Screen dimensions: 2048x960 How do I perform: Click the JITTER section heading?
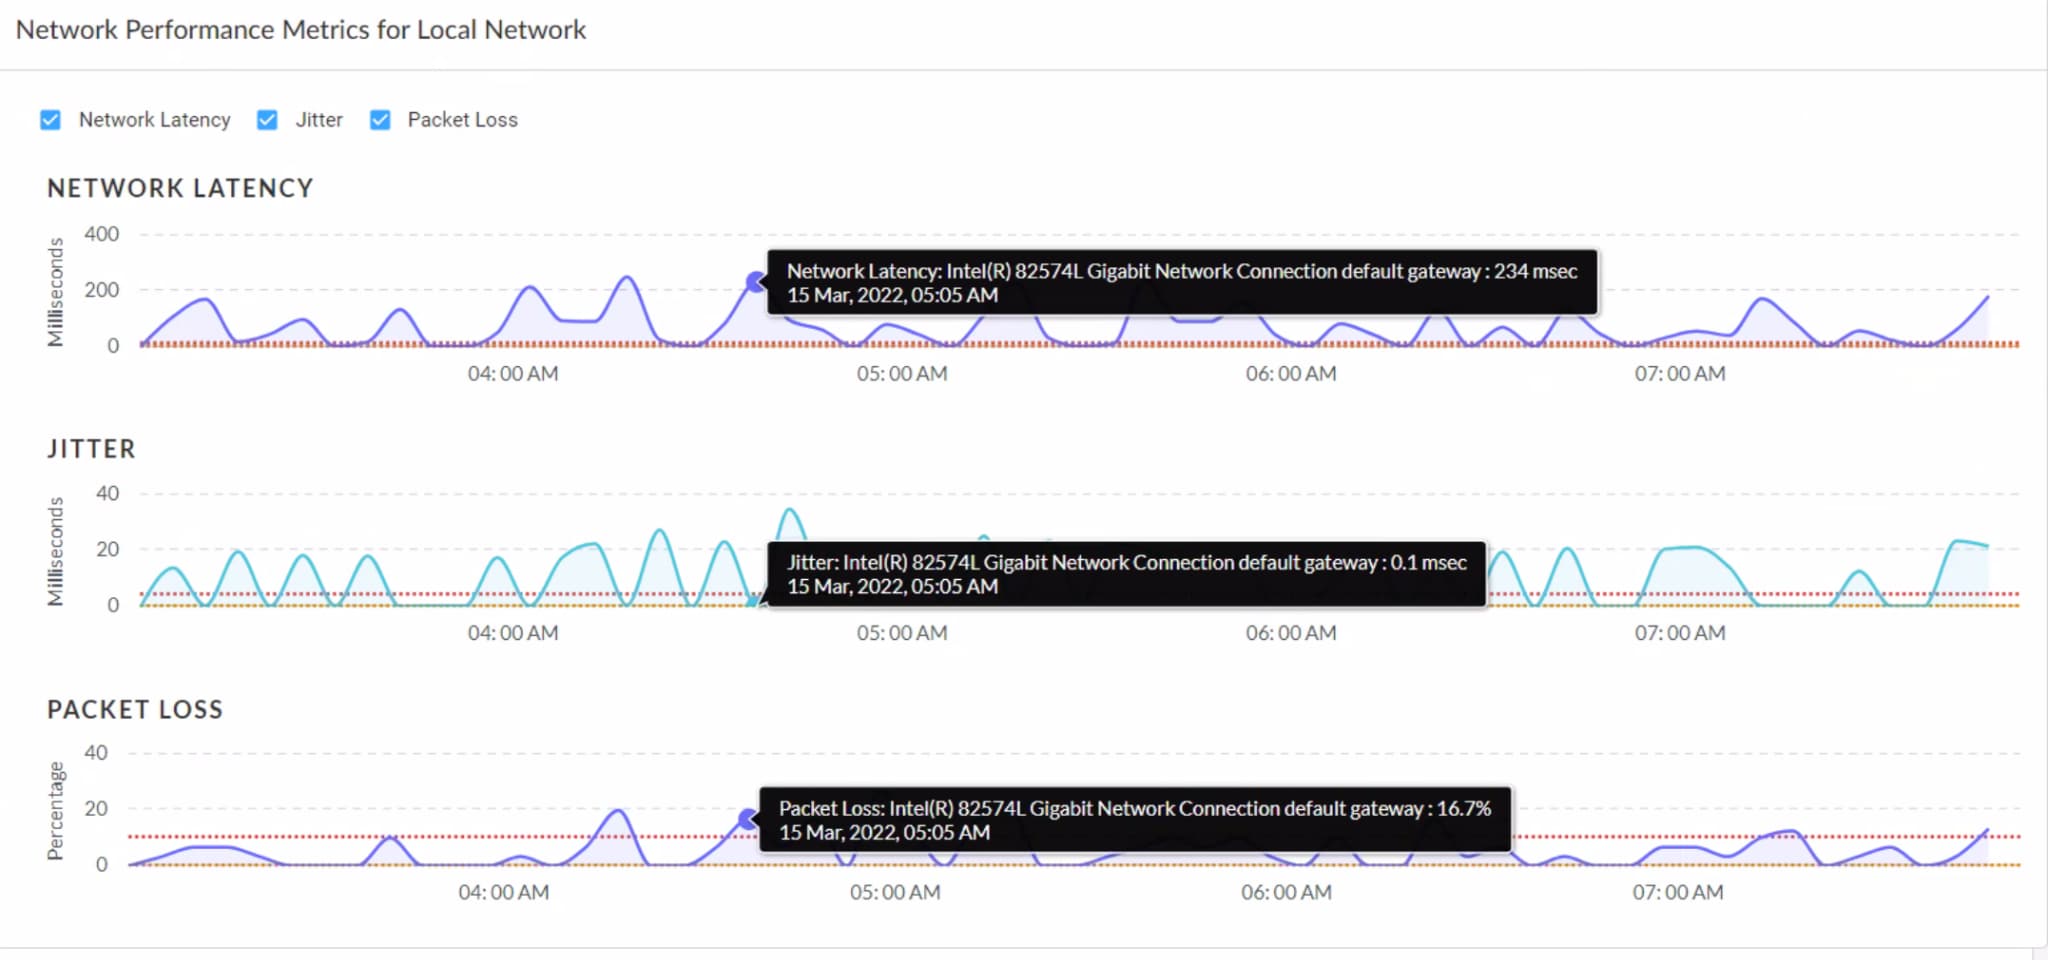(x=91, y=449)
